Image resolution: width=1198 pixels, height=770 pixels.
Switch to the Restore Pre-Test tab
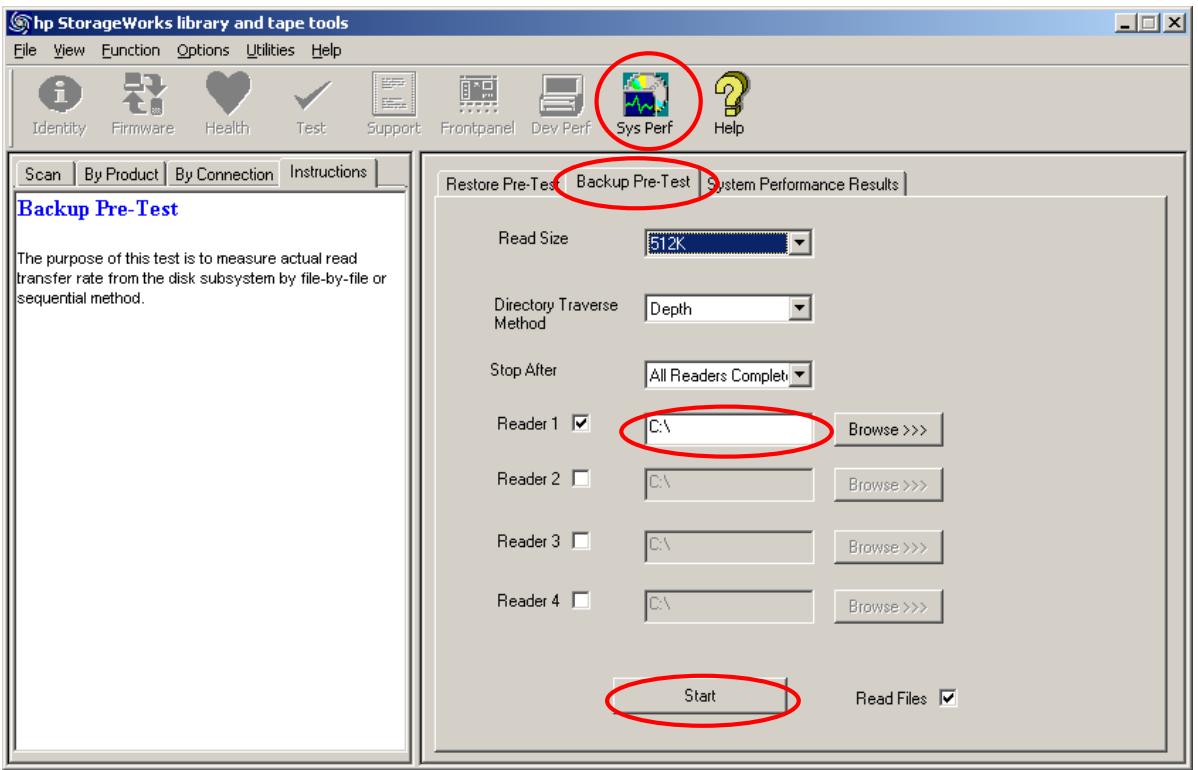500,184
